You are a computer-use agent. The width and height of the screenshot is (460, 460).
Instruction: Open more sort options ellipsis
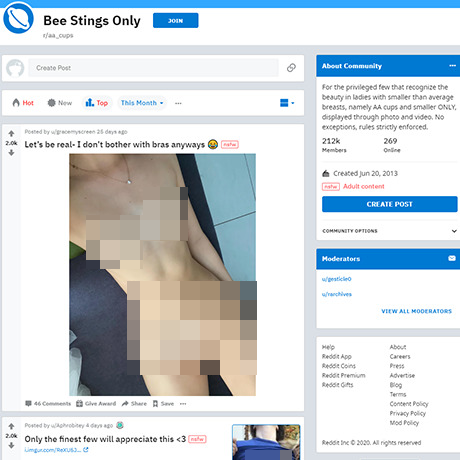(178, 103)
